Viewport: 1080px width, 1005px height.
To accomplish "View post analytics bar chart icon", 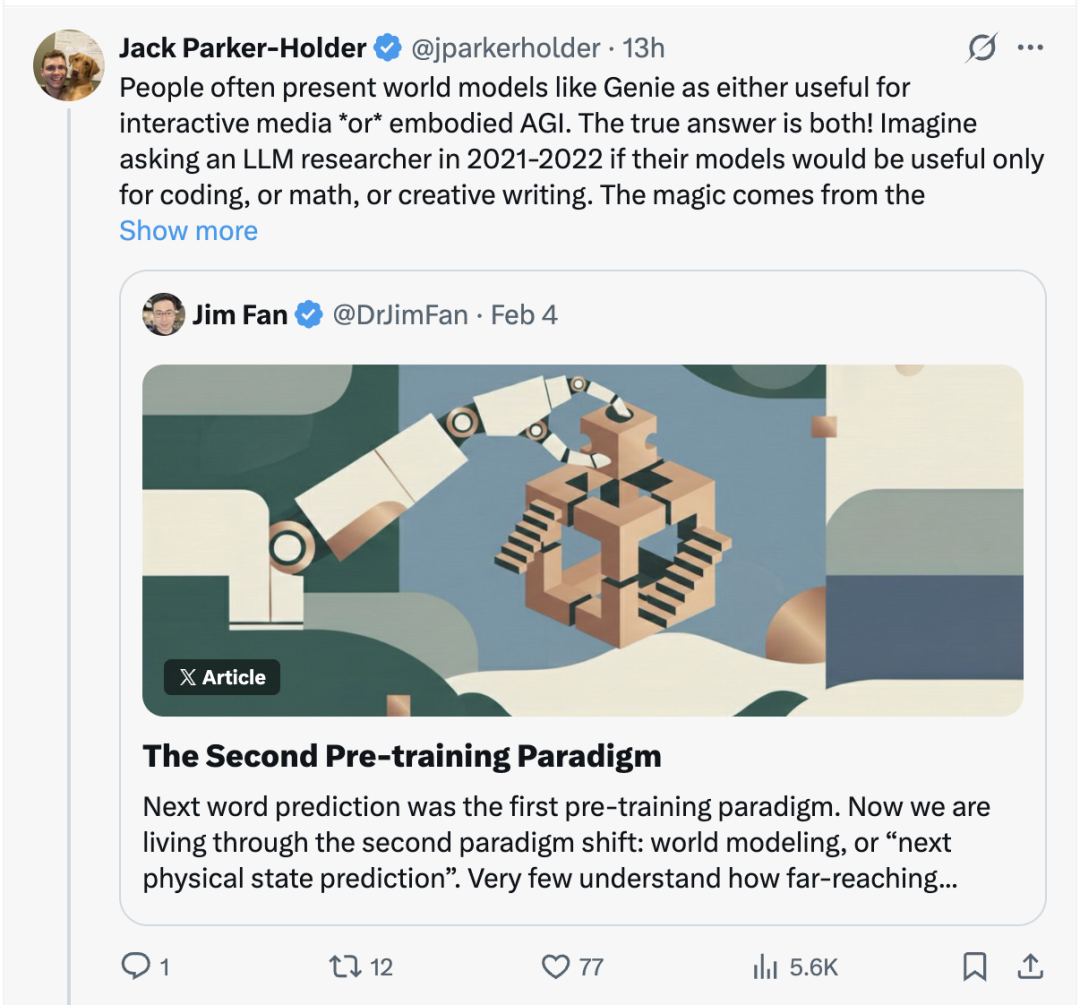I will (x=765, y=966).
